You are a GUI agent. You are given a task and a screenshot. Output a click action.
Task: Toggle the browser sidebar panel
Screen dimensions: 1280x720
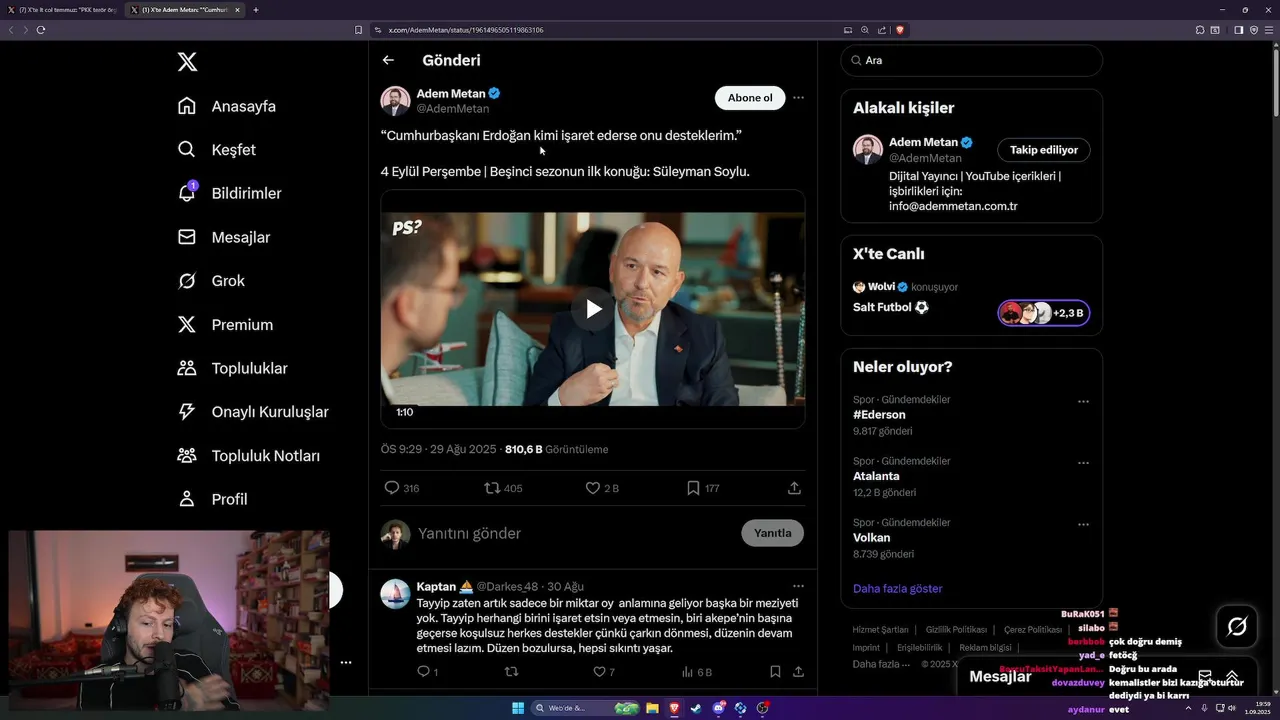click(1238, 30)
